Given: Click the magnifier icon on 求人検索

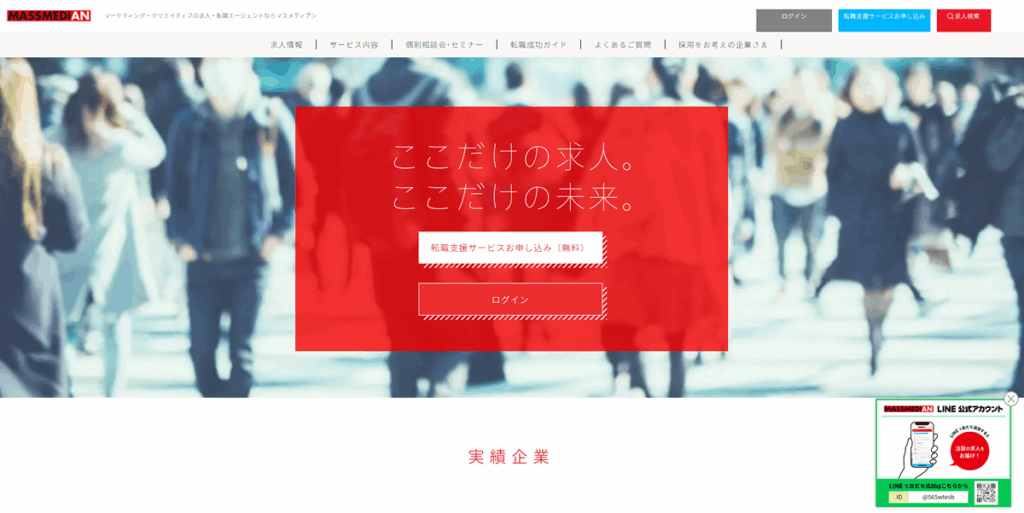Looking at the screenshot, I should click(x=950, y=17).
